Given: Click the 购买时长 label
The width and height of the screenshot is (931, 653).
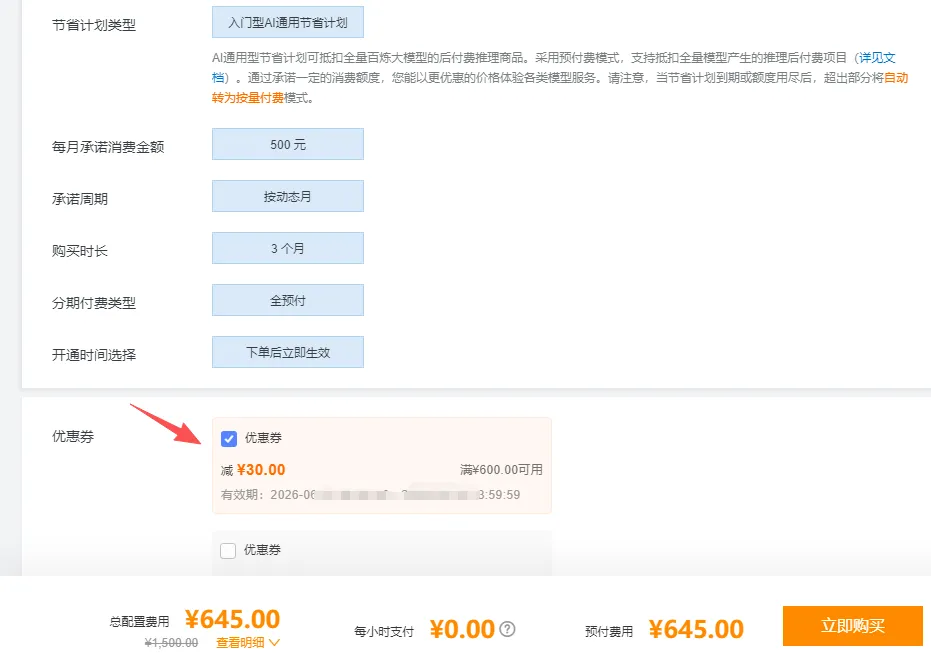Looking at the screenshot, I should point(80,251).
